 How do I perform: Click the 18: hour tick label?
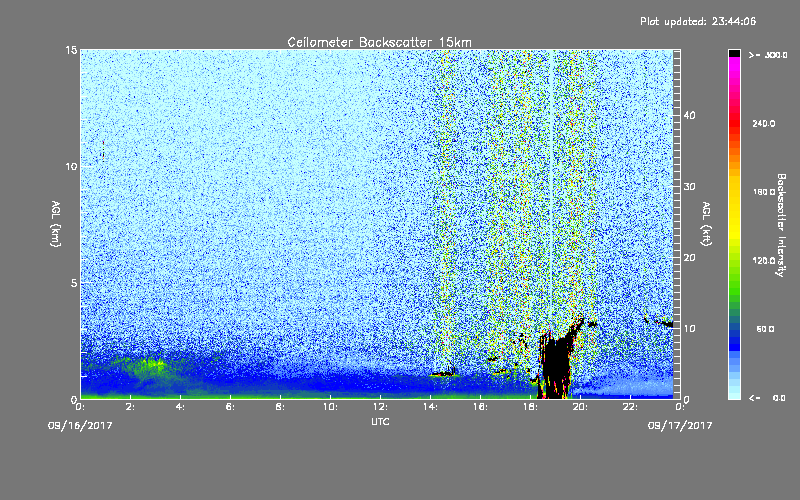530,407
